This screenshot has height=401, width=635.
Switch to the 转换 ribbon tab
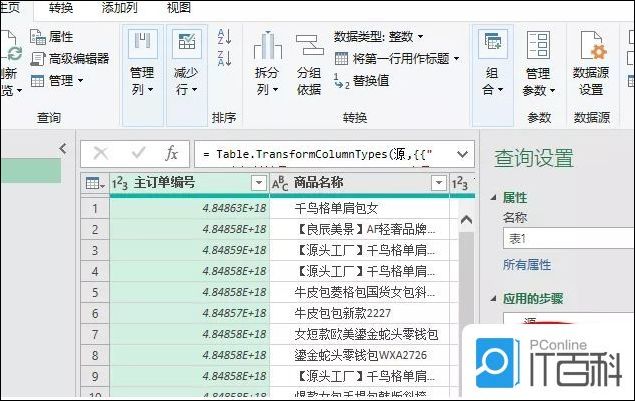(x=60, y=8)
